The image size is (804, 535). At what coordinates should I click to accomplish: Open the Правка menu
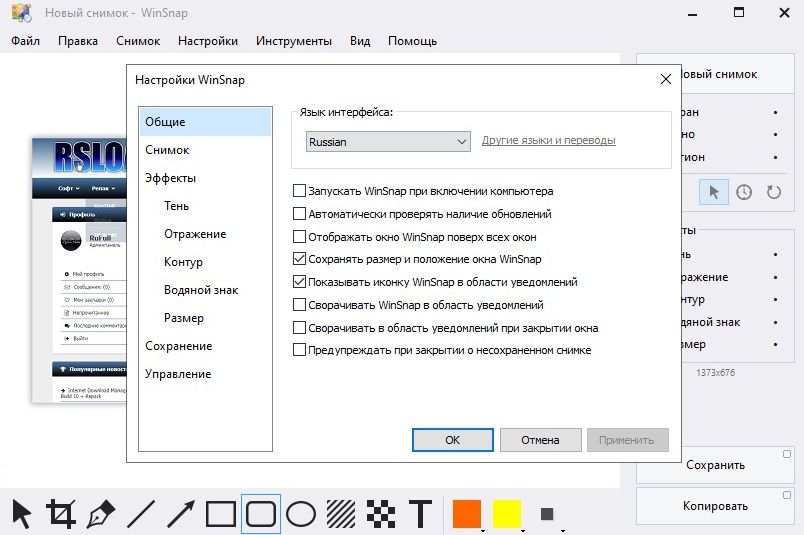tap(78, 41)
